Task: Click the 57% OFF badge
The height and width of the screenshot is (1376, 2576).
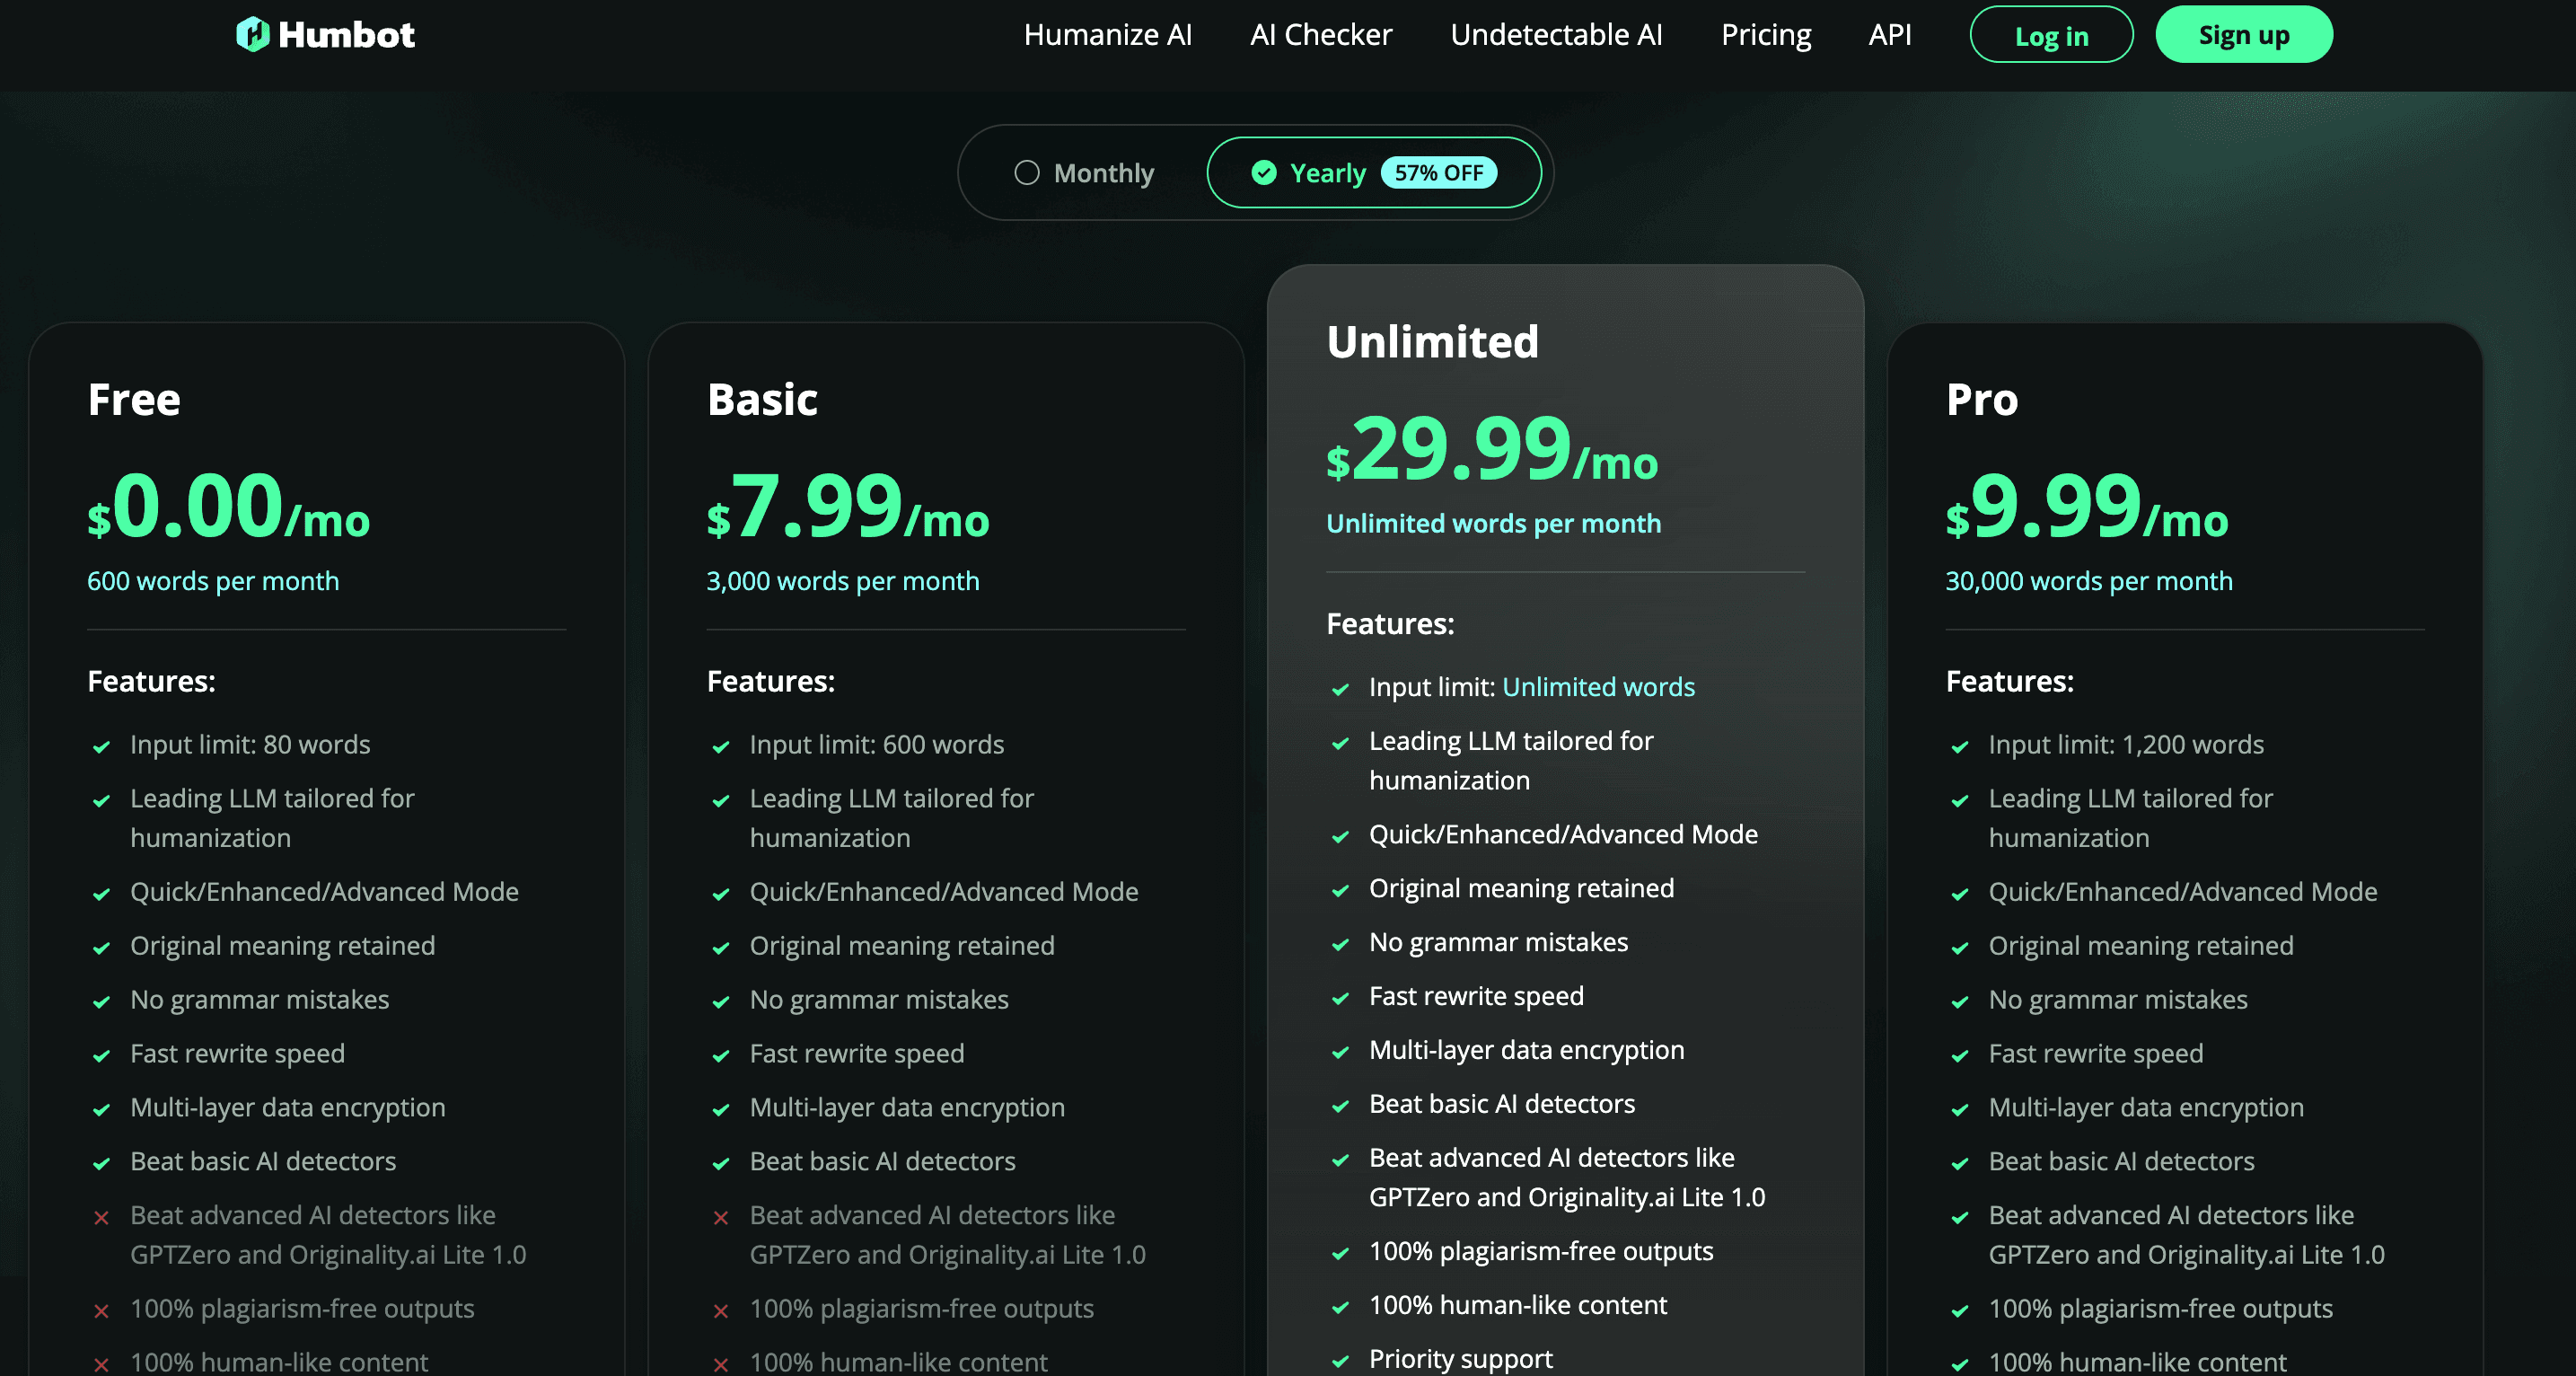Action: click(x=1438, y=173)
